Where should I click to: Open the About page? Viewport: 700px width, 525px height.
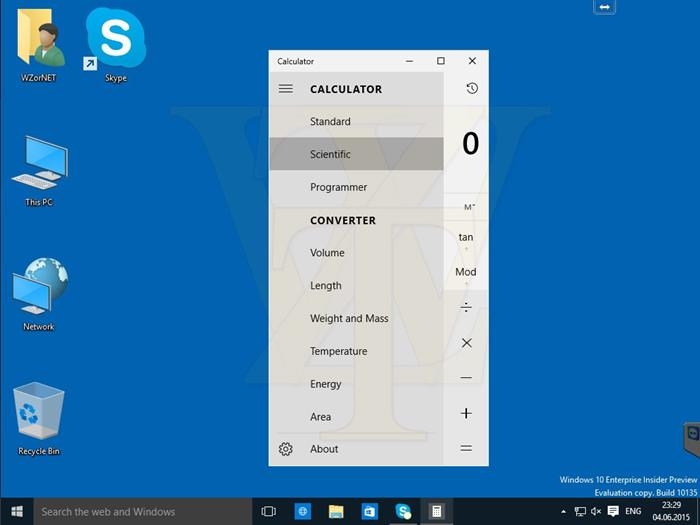point(356,449)
